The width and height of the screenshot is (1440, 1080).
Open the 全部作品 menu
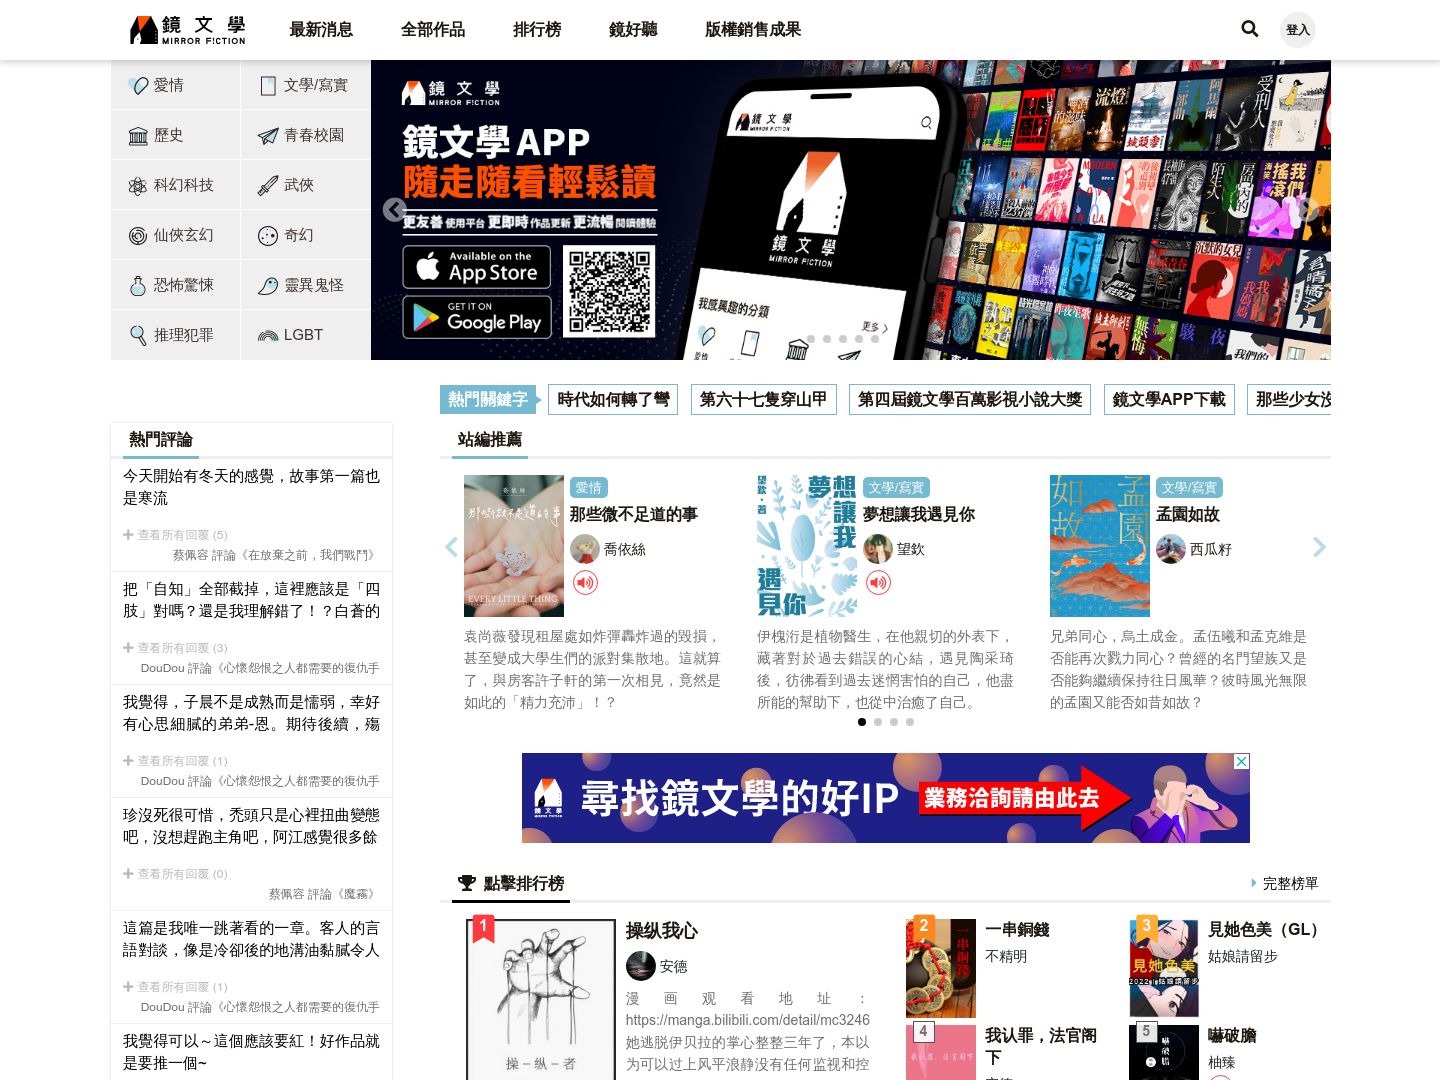click(x=433, y=30)
